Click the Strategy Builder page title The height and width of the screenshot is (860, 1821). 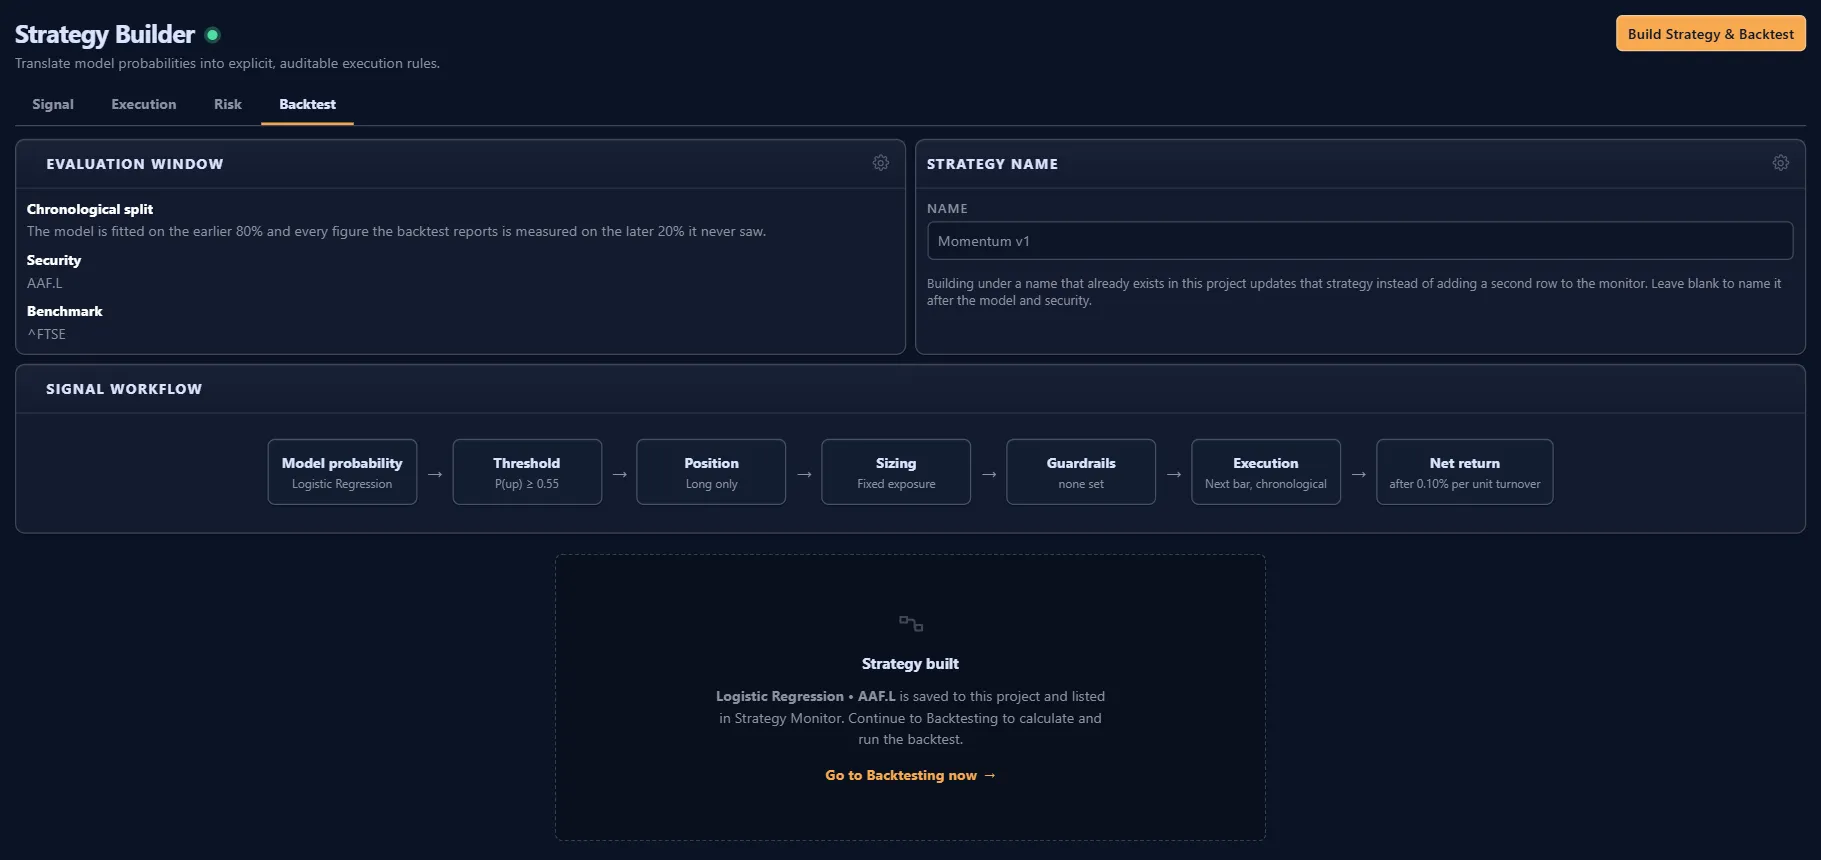tap(105, 34)
